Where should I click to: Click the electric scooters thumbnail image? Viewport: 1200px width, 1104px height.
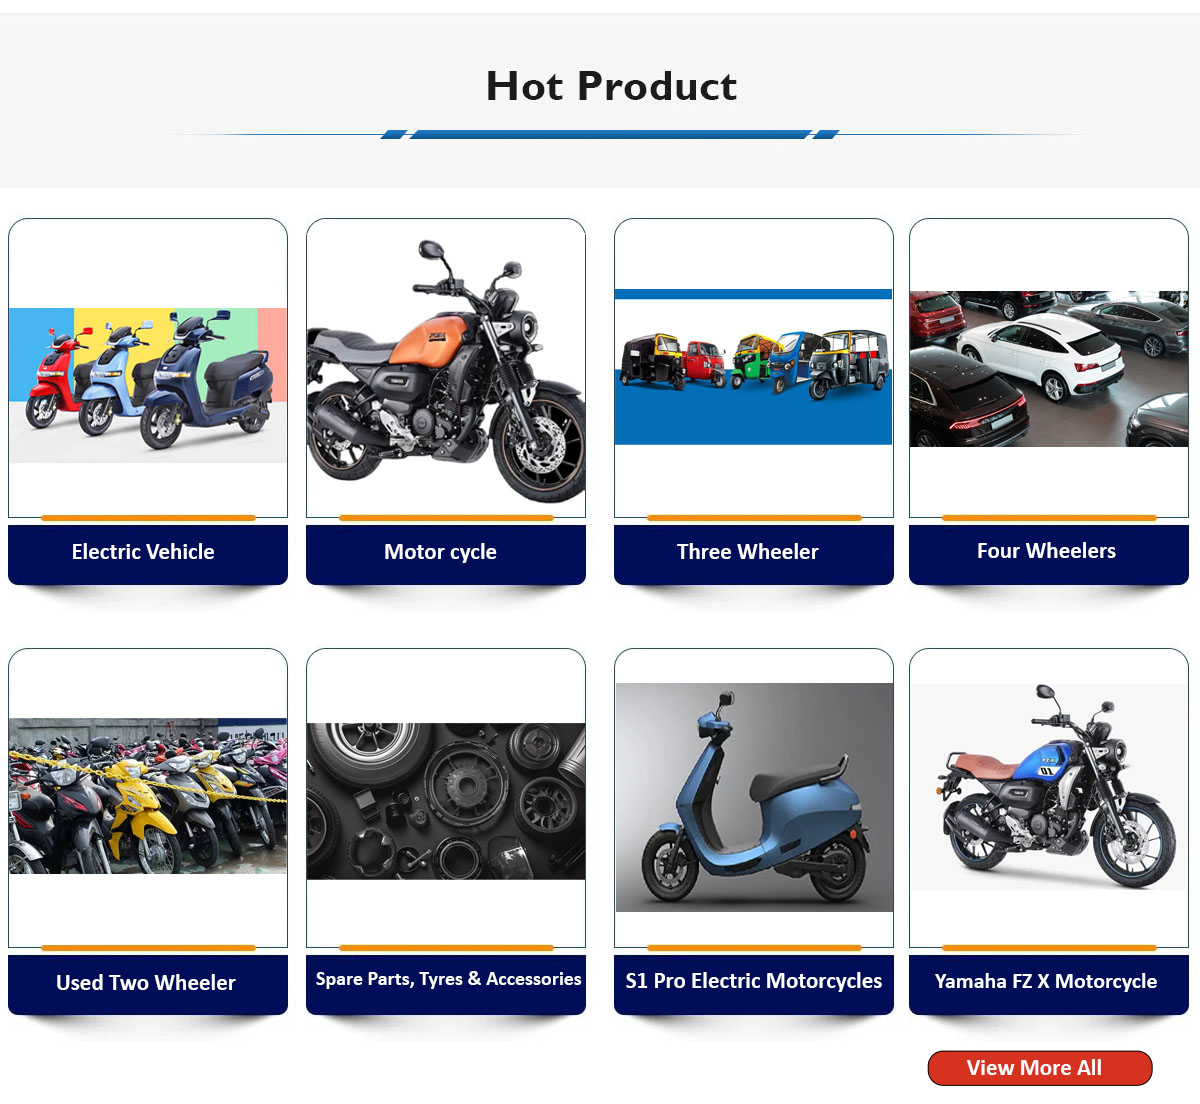(148, 385)
